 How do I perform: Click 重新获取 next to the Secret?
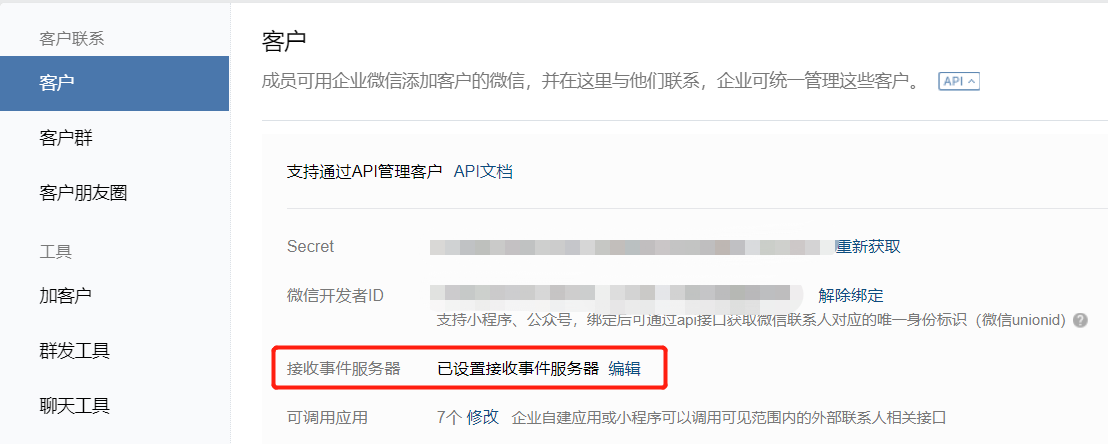868,247
